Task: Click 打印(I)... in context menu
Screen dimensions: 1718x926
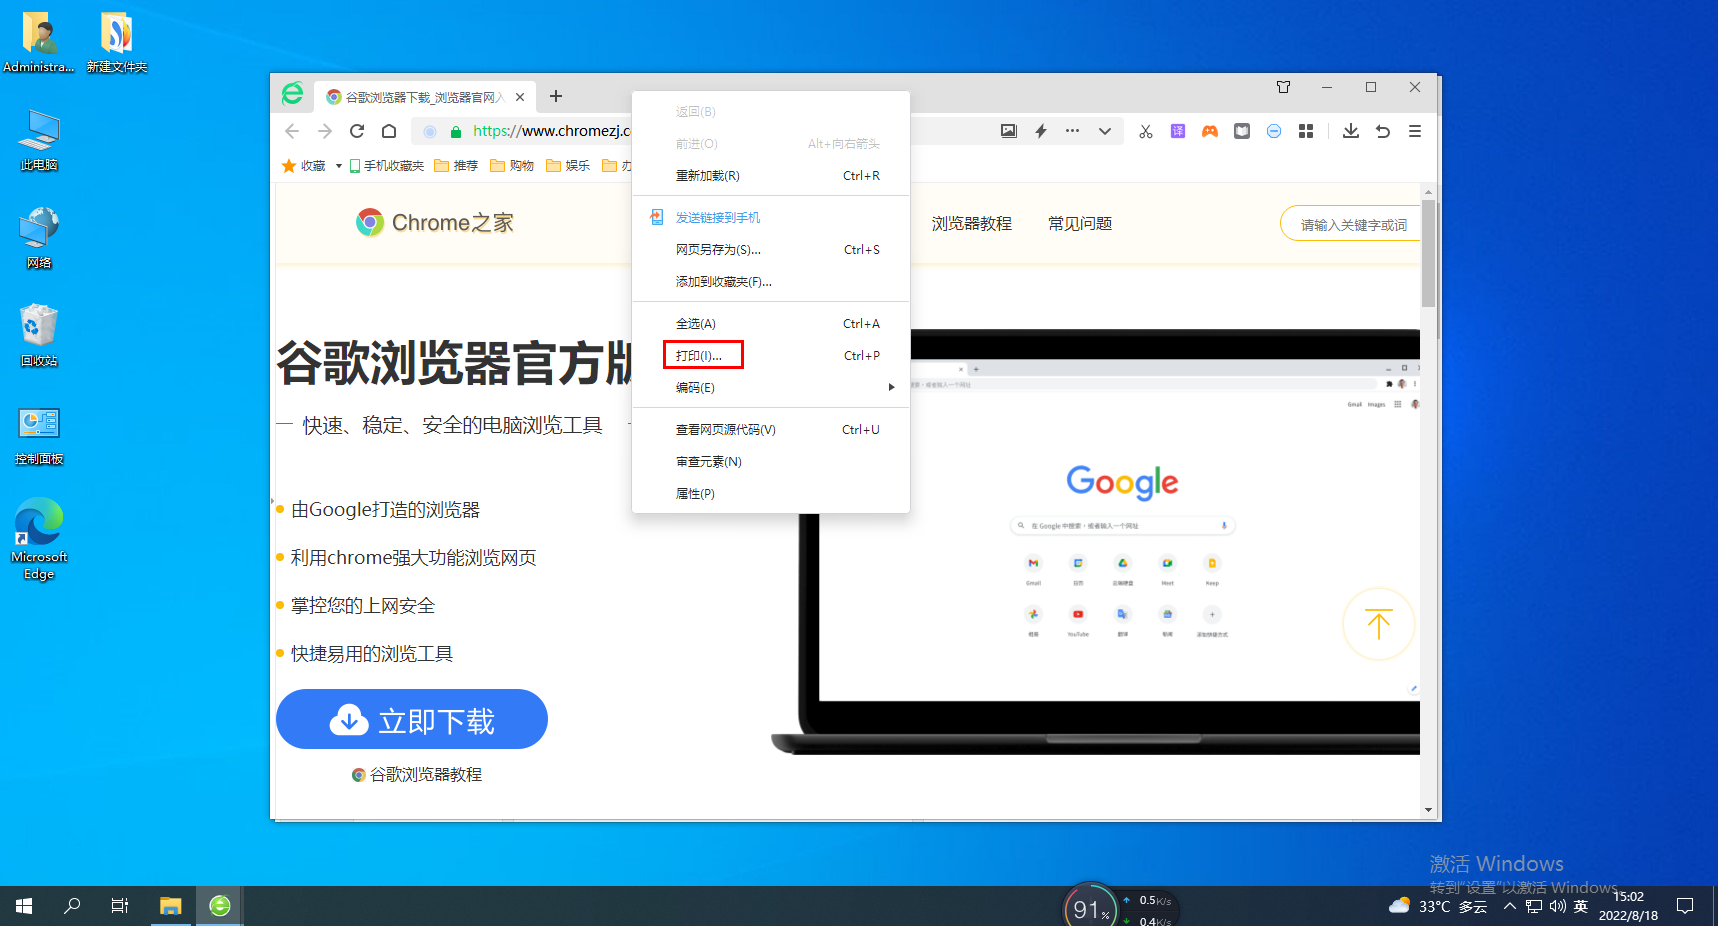Action: [x=771, y=355]
